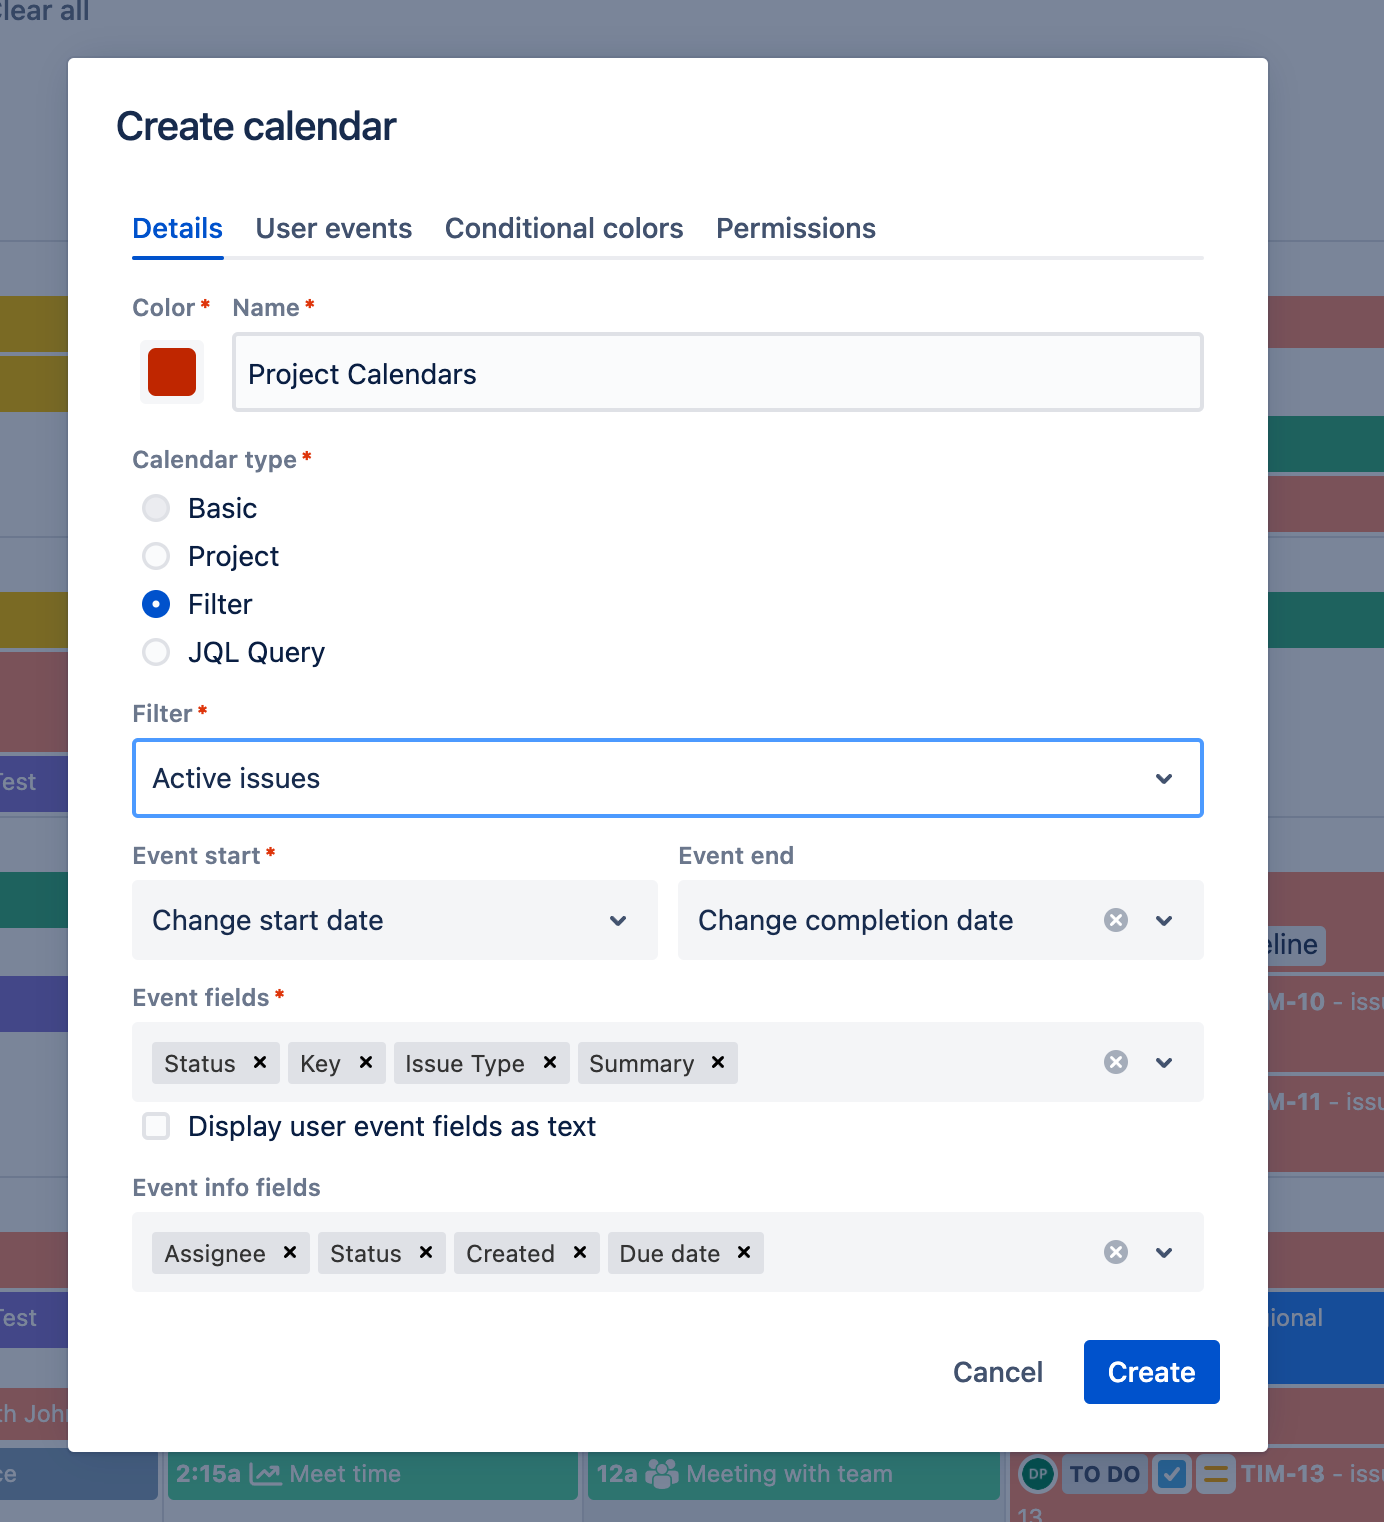This screenshot has width=1384, height=1522.
Task: Switch to the User events tab
Action: [x=334, y=228]
